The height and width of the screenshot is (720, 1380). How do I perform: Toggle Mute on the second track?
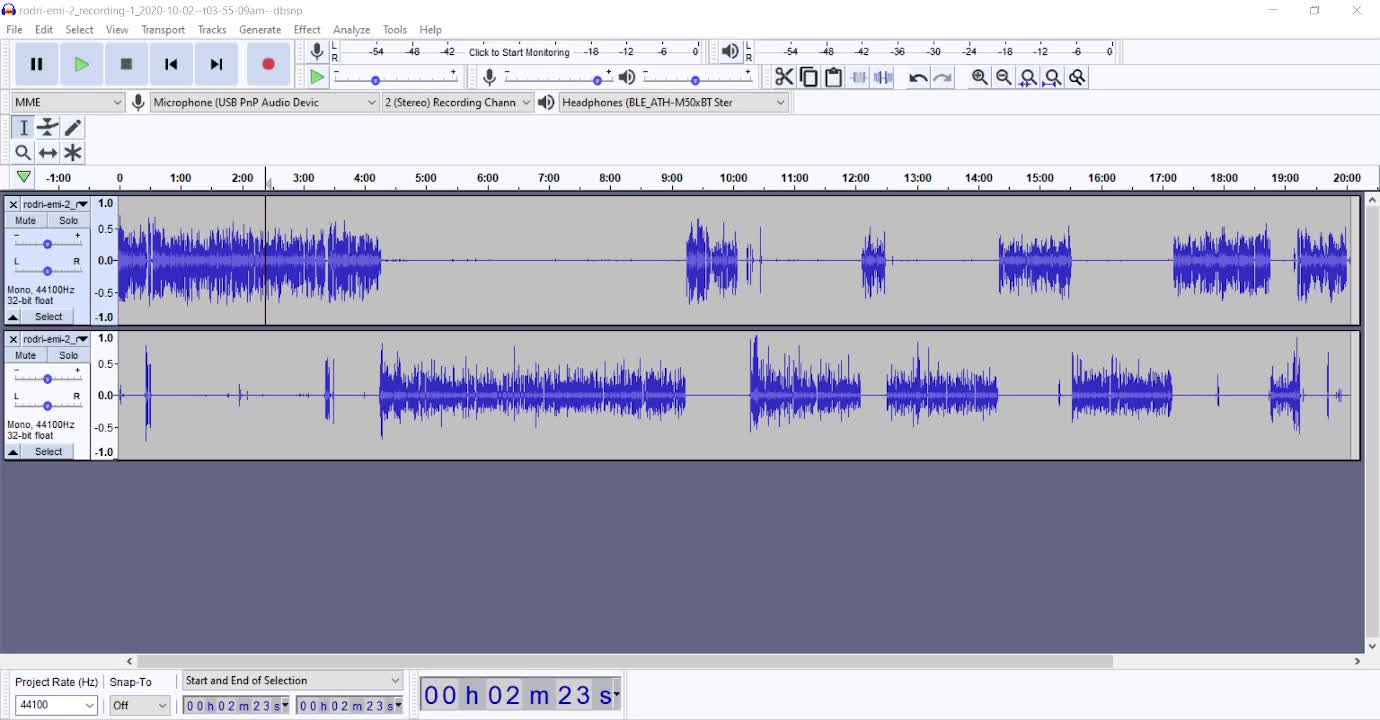[26, 355]
